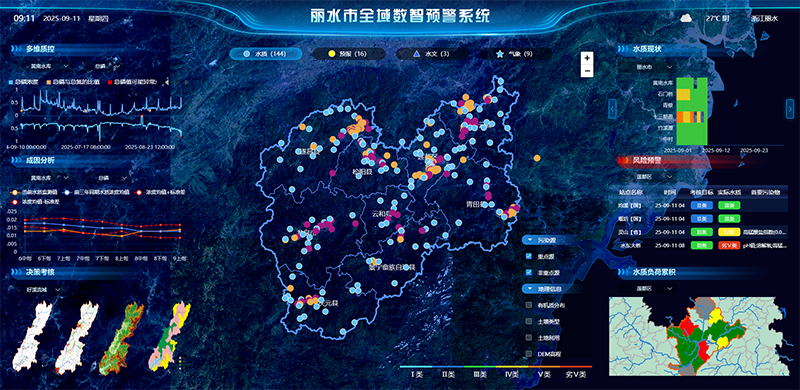
Task: Collapse the 污染源 section
Action: click(531, 239)
